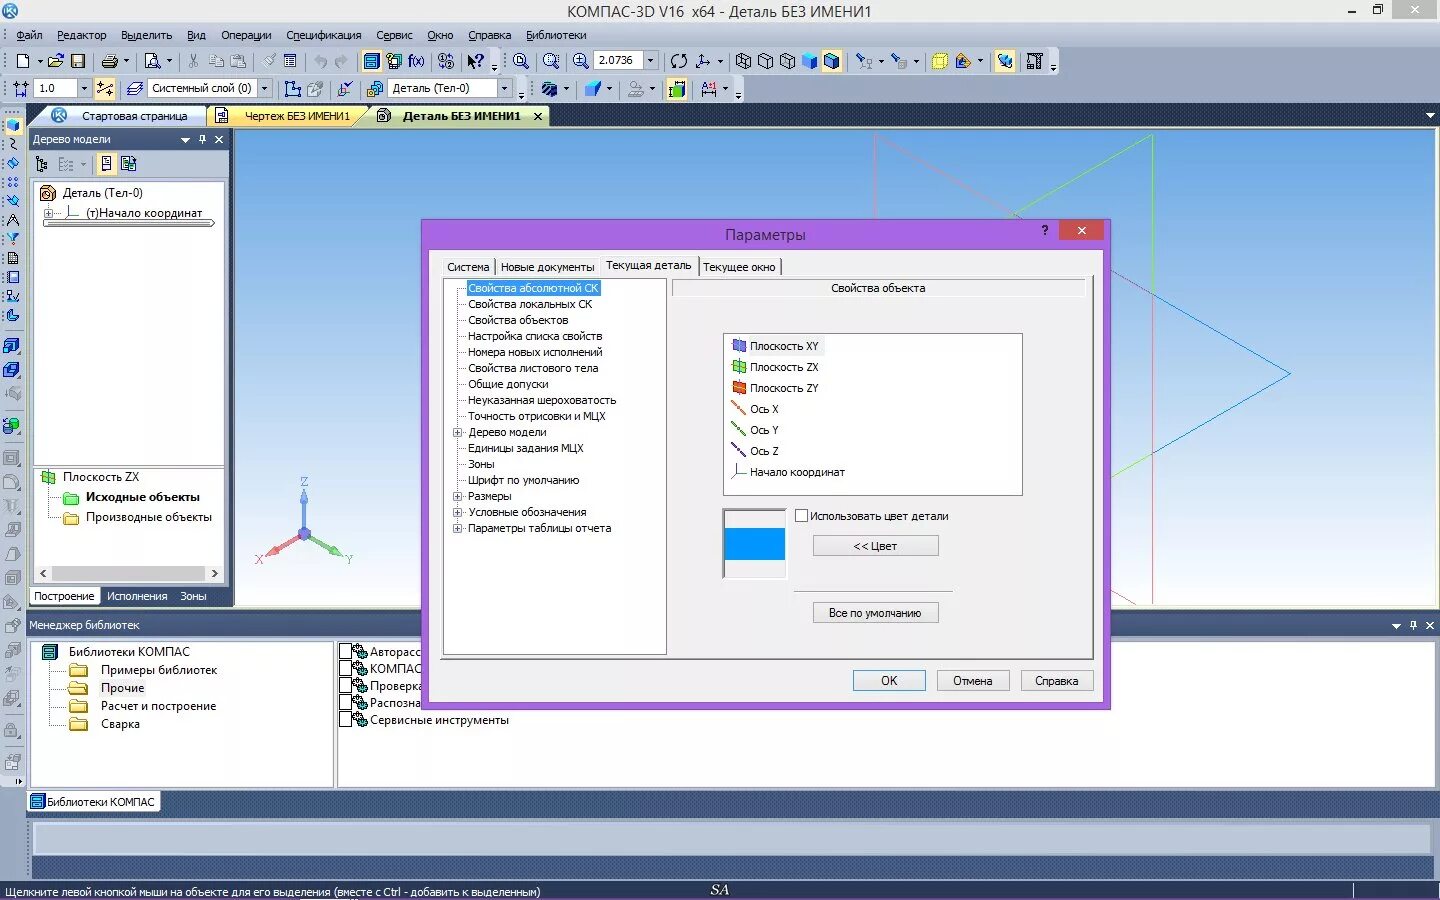
Task: Select Wireframe display mode cube icon
Action: pyautogui.click(x=743, y=61)
